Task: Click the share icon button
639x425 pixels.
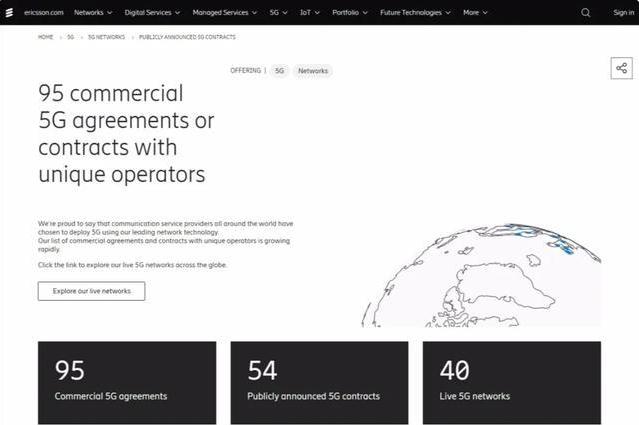Action: [621, 68]
